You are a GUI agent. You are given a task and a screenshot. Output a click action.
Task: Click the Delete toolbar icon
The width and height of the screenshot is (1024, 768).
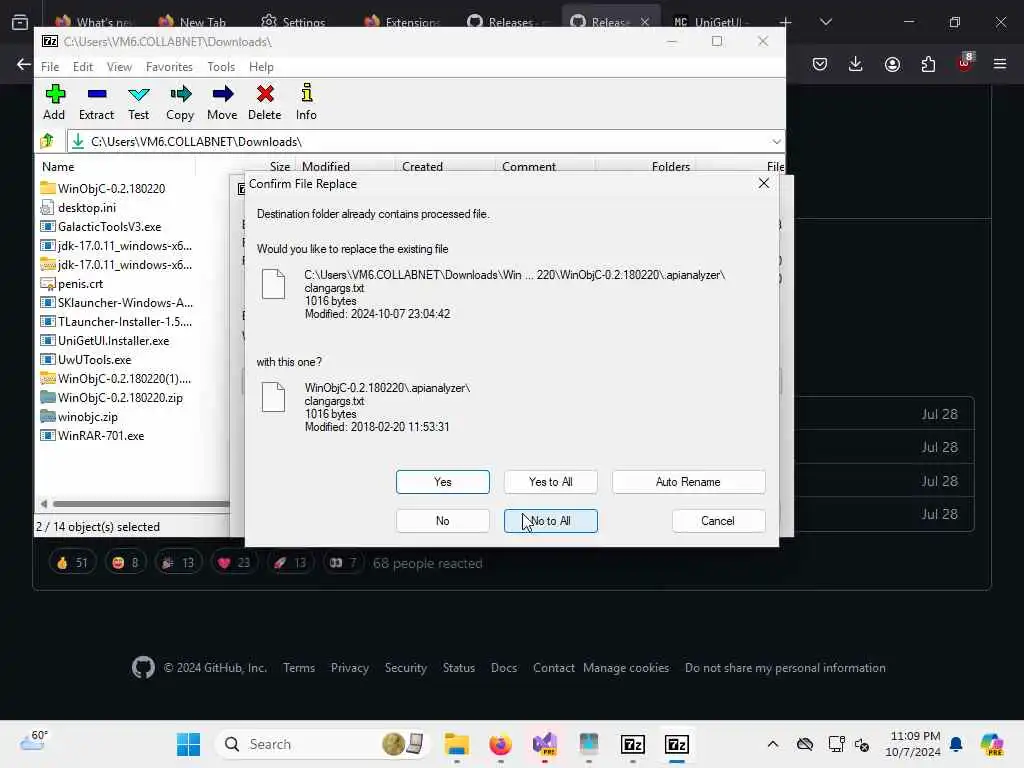click(x=264, y=103)
